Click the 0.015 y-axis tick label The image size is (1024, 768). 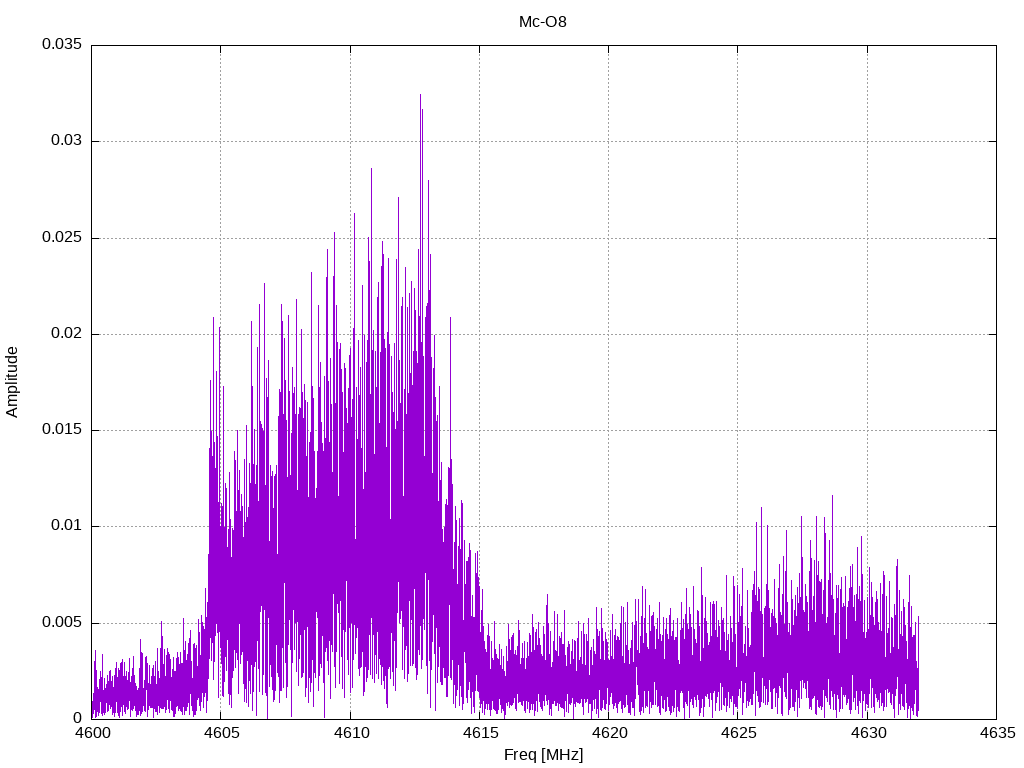[x=61, y=430]
